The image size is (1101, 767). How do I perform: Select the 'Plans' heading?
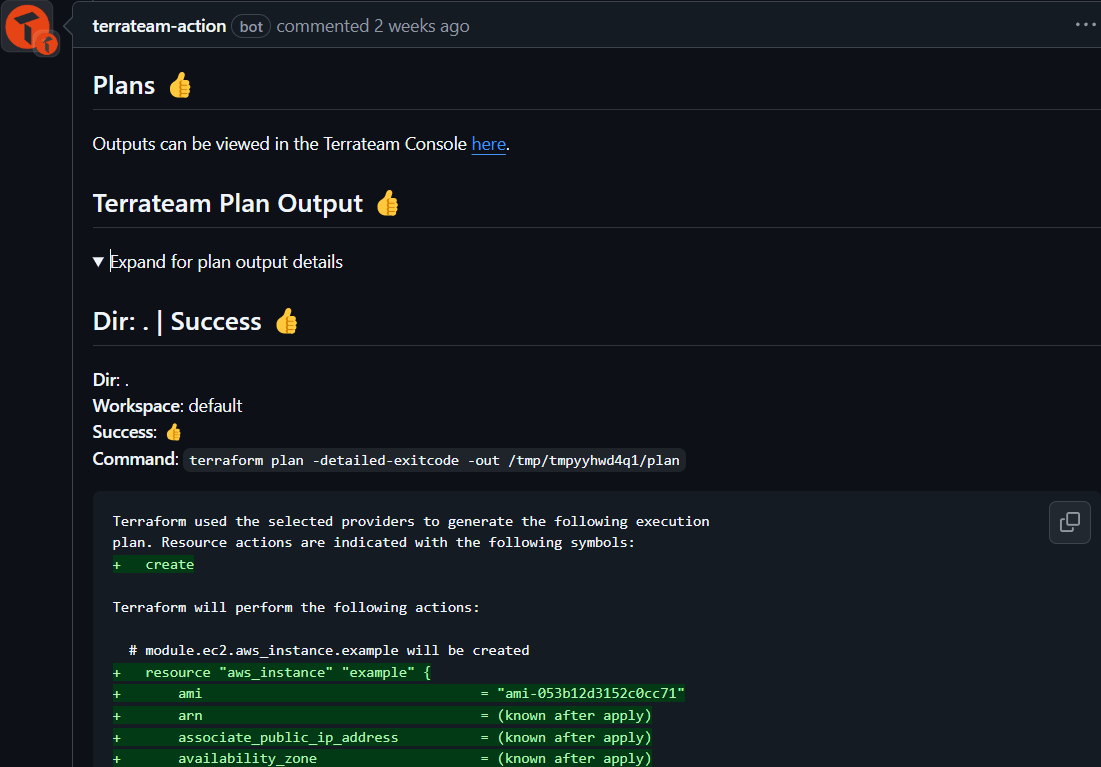[x=124, y=86]
